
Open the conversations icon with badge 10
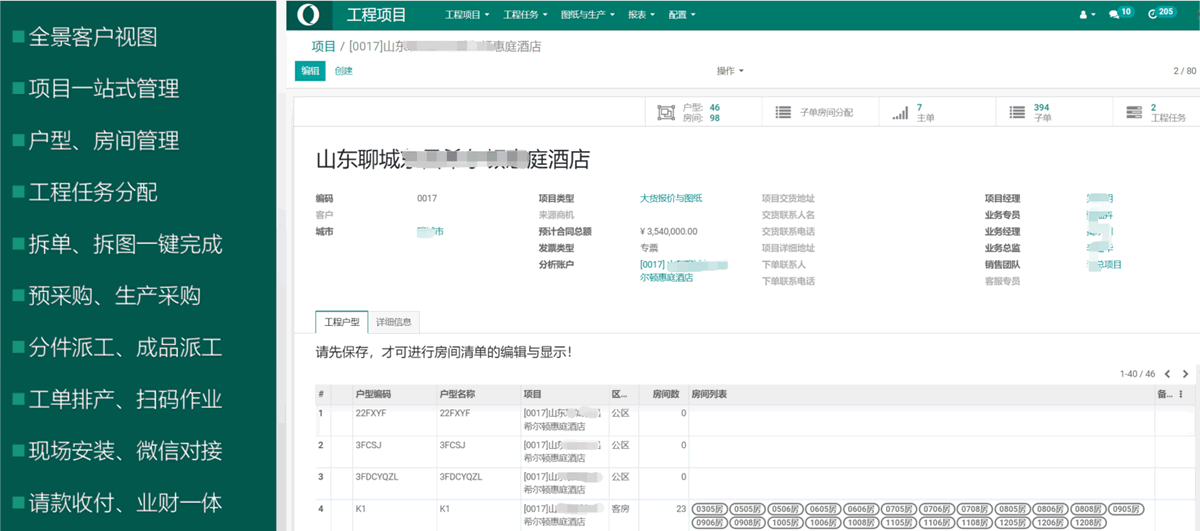click(1120, 14)
